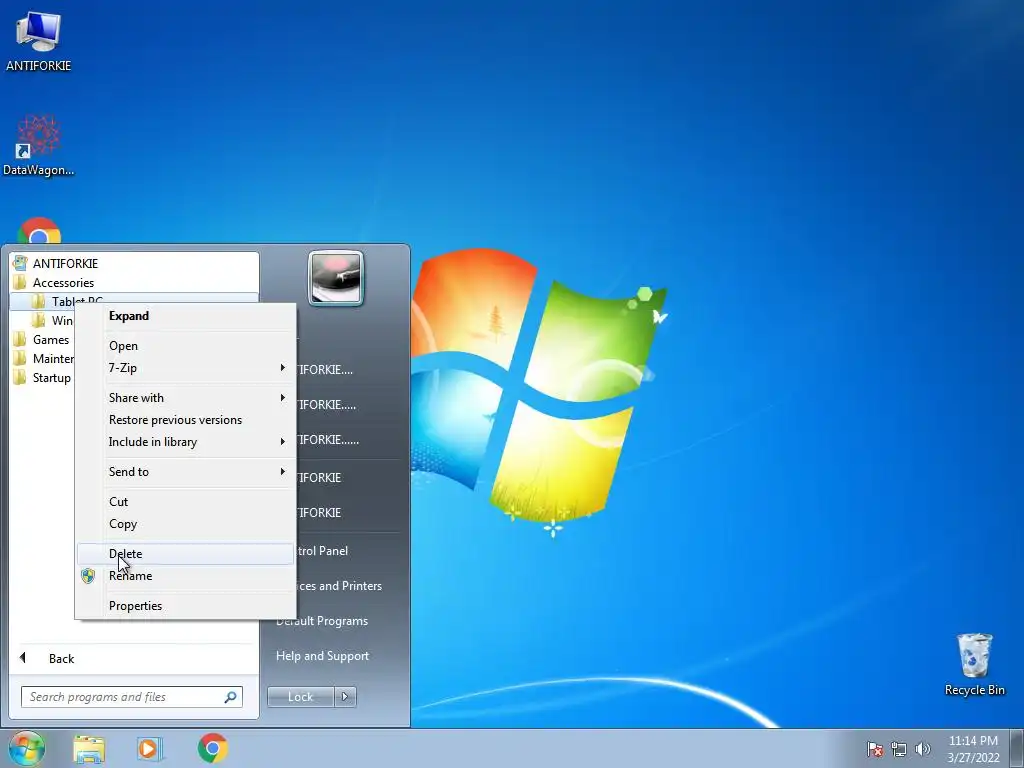This screenshot has width=1024, height=768.
Task: Choose Open in the context menu
Action: coord(185,345)
